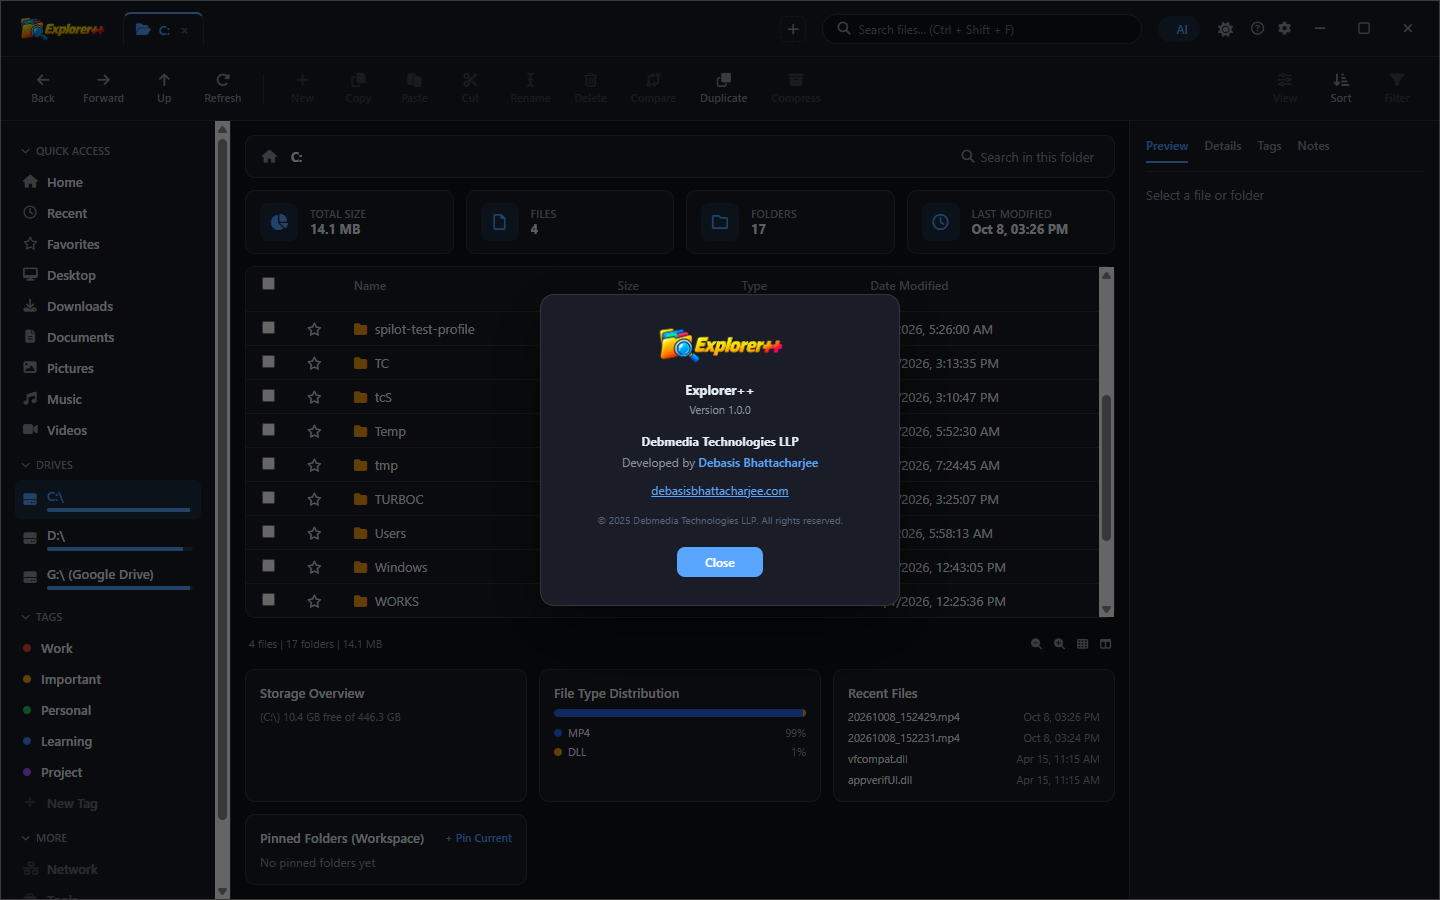Screen dimensions: 1440x900
Task: Click the AI assistant button
Action: [1181, 29]
